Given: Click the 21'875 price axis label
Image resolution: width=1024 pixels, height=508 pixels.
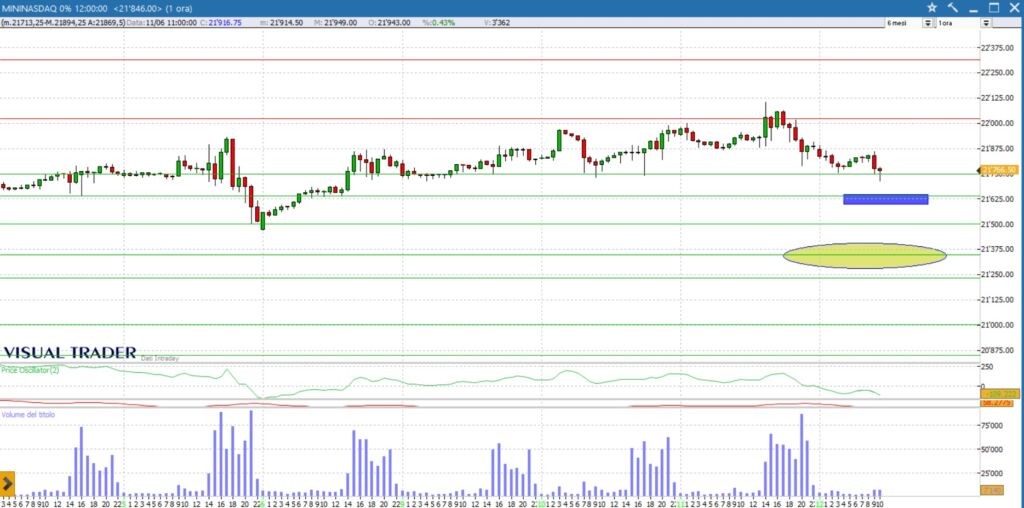Looking at the screenshot, I should 999,148.
